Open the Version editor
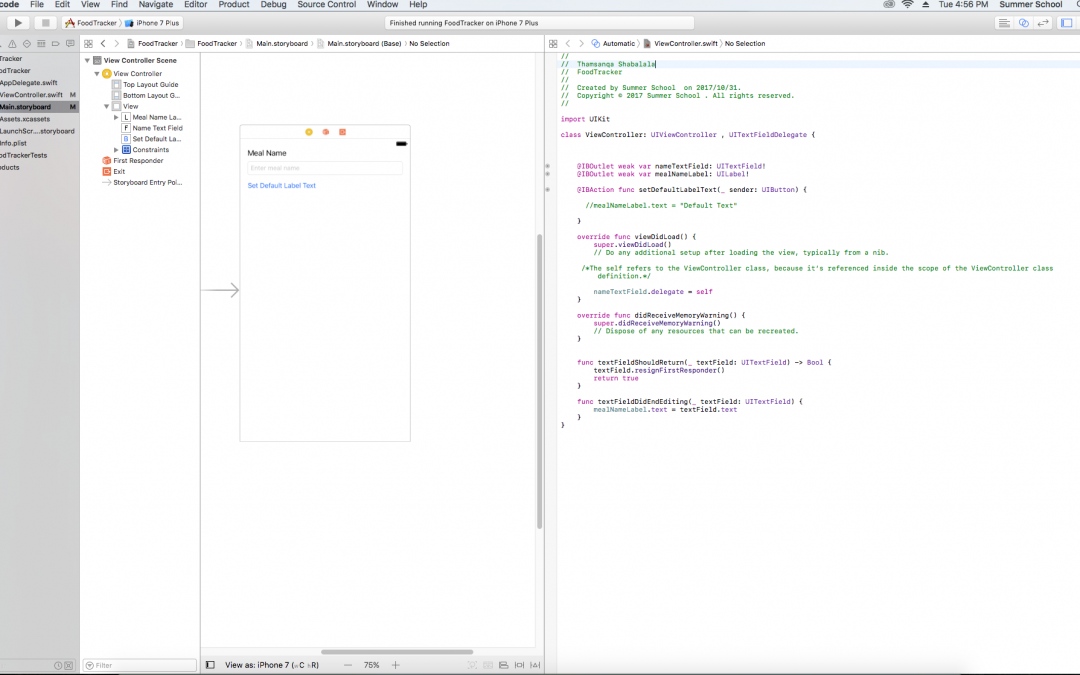Viewport: 1080px width, 675px height. [1044, 22]
